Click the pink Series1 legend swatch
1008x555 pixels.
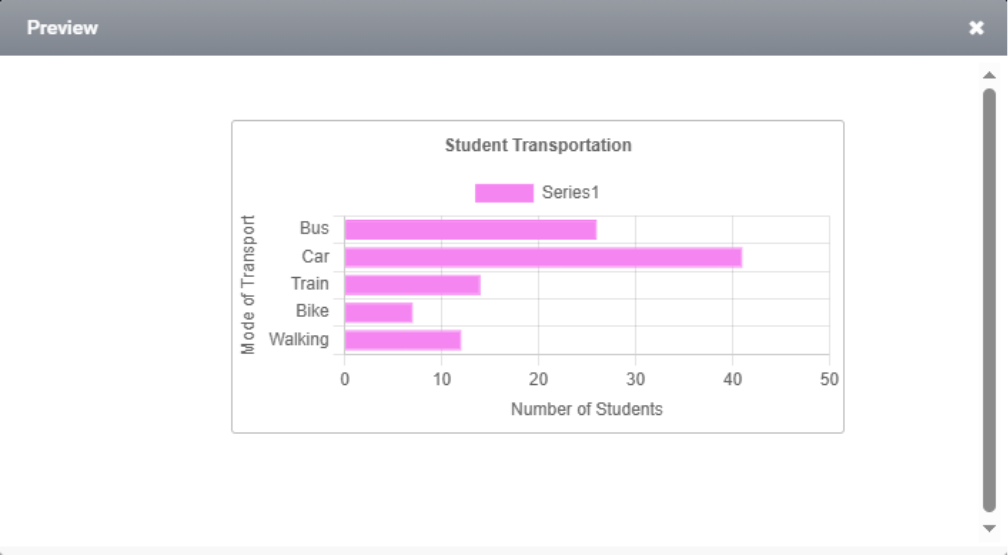pos(504,193)
